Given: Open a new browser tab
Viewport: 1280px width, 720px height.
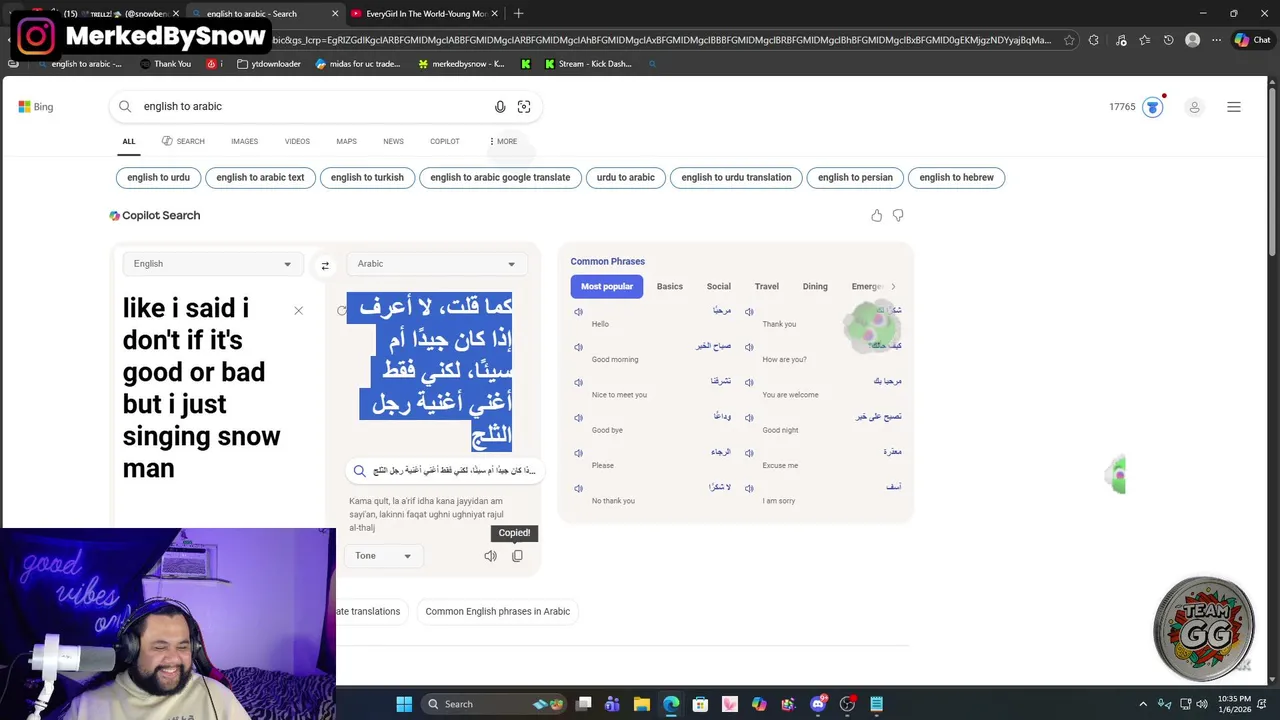Looking at the screenshot, I should (518, 14).
